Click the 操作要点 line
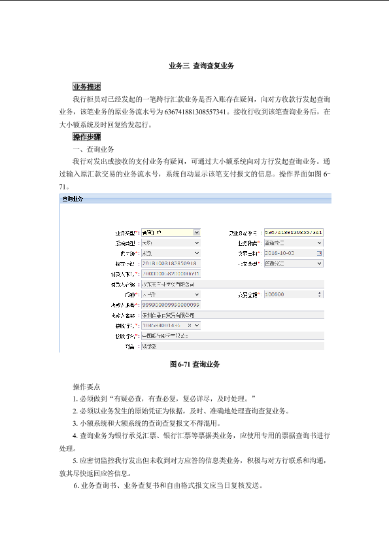This screenshot has height=550, width=389. 86,387
